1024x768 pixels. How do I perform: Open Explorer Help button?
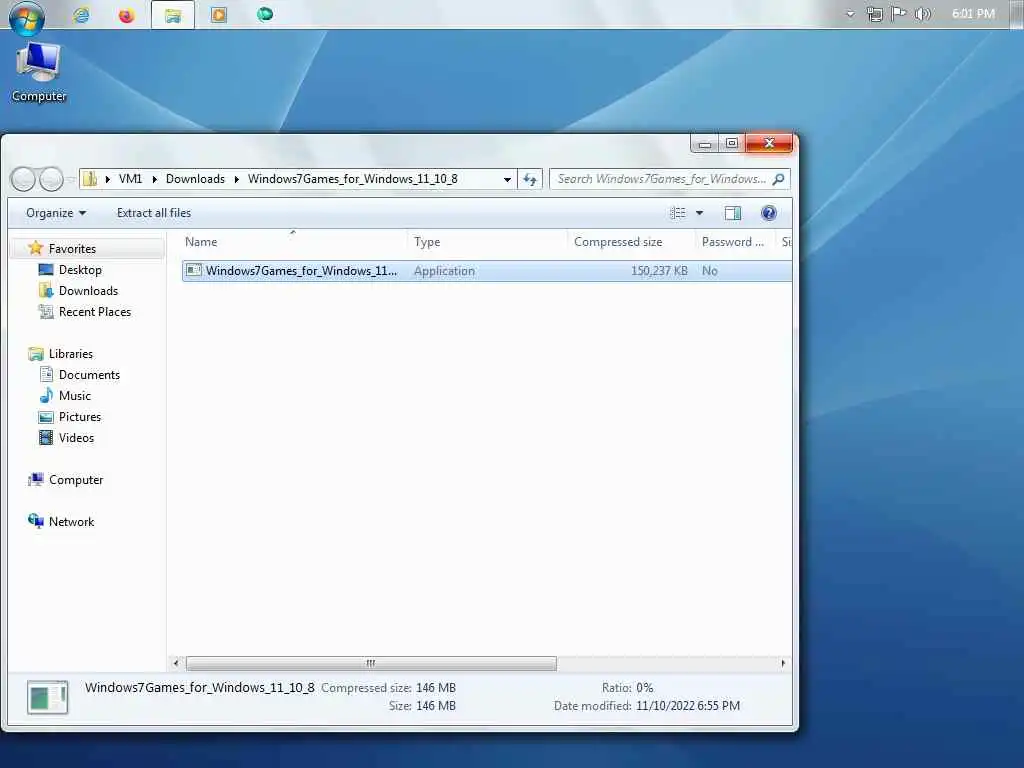point(769,213)
